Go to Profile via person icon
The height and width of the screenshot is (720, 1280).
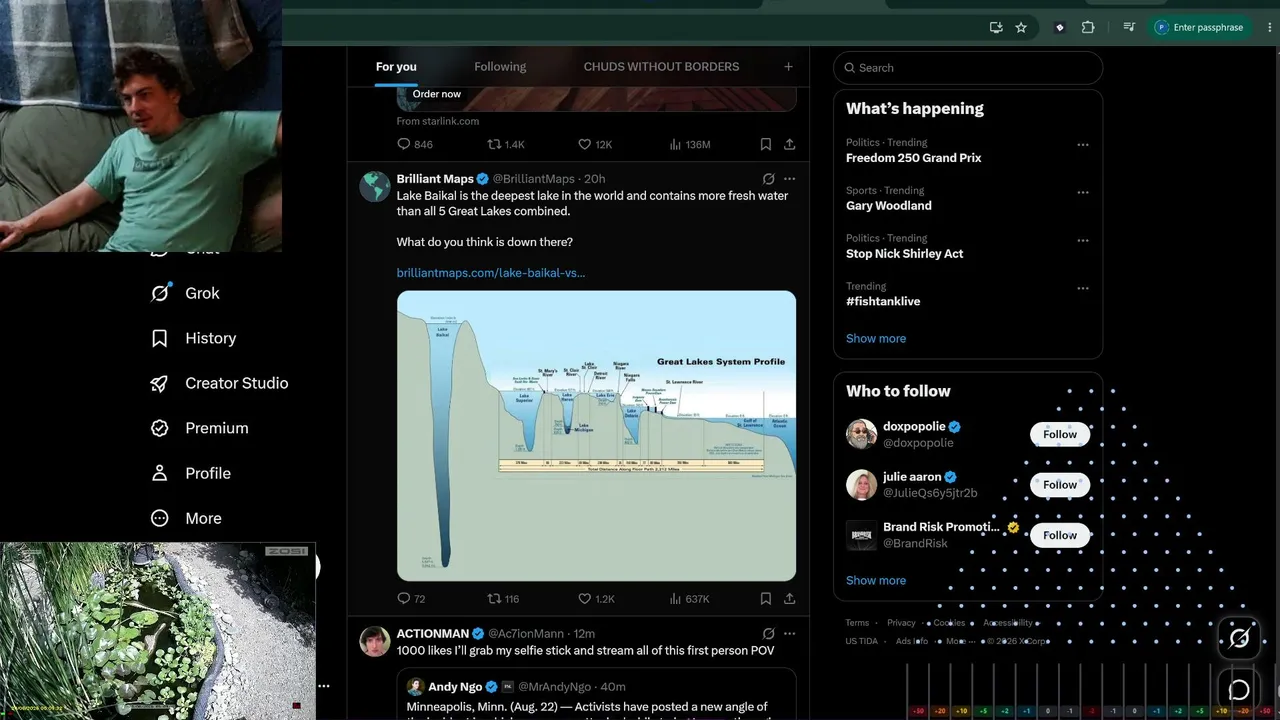[x=159, y=473]
